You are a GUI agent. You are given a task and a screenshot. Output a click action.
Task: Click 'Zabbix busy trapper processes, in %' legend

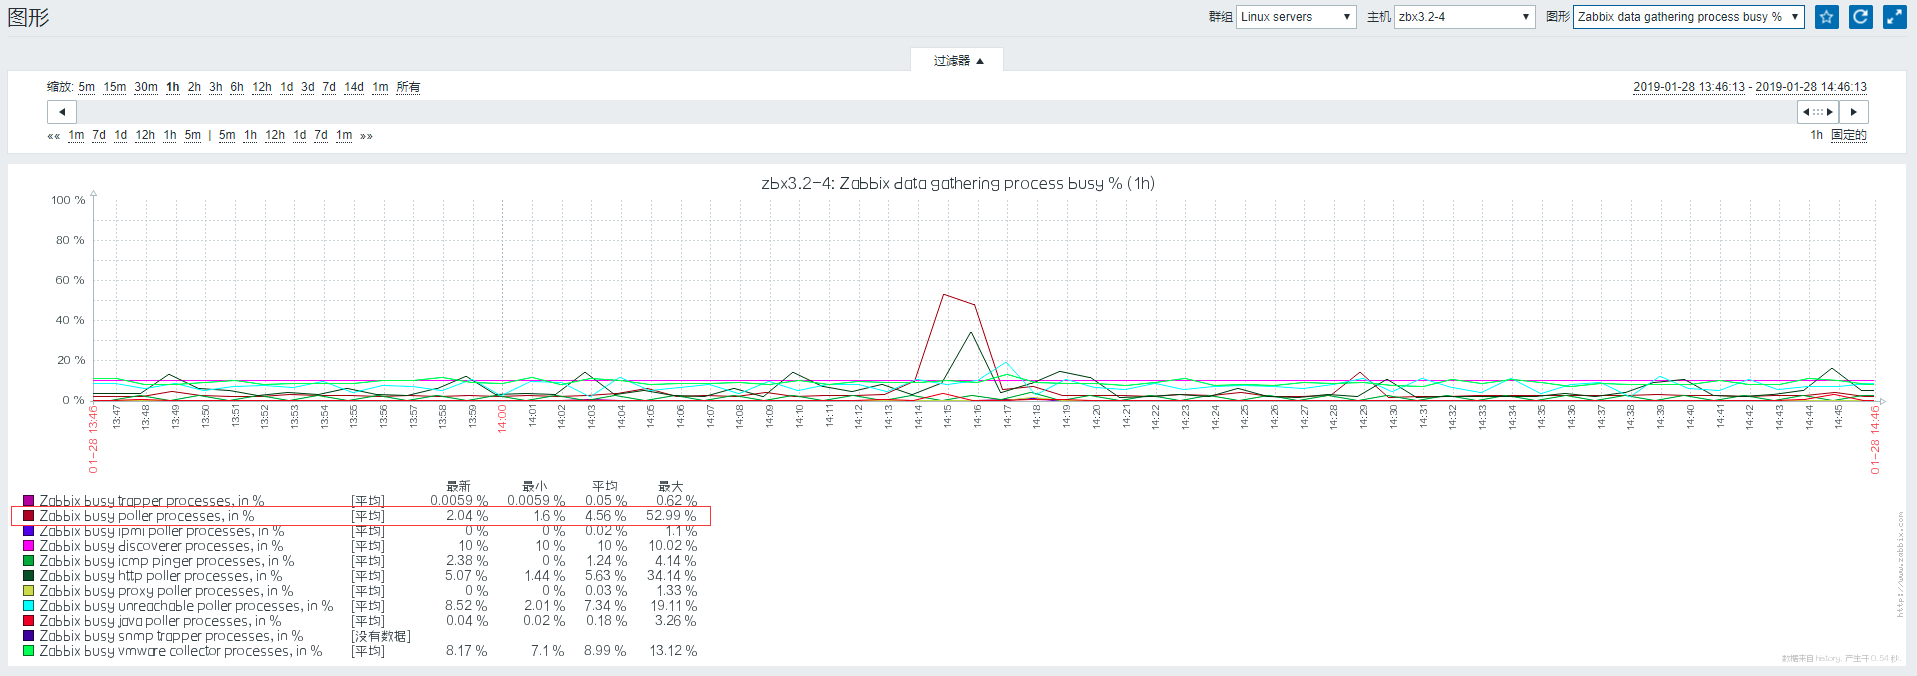coord(152,501)
